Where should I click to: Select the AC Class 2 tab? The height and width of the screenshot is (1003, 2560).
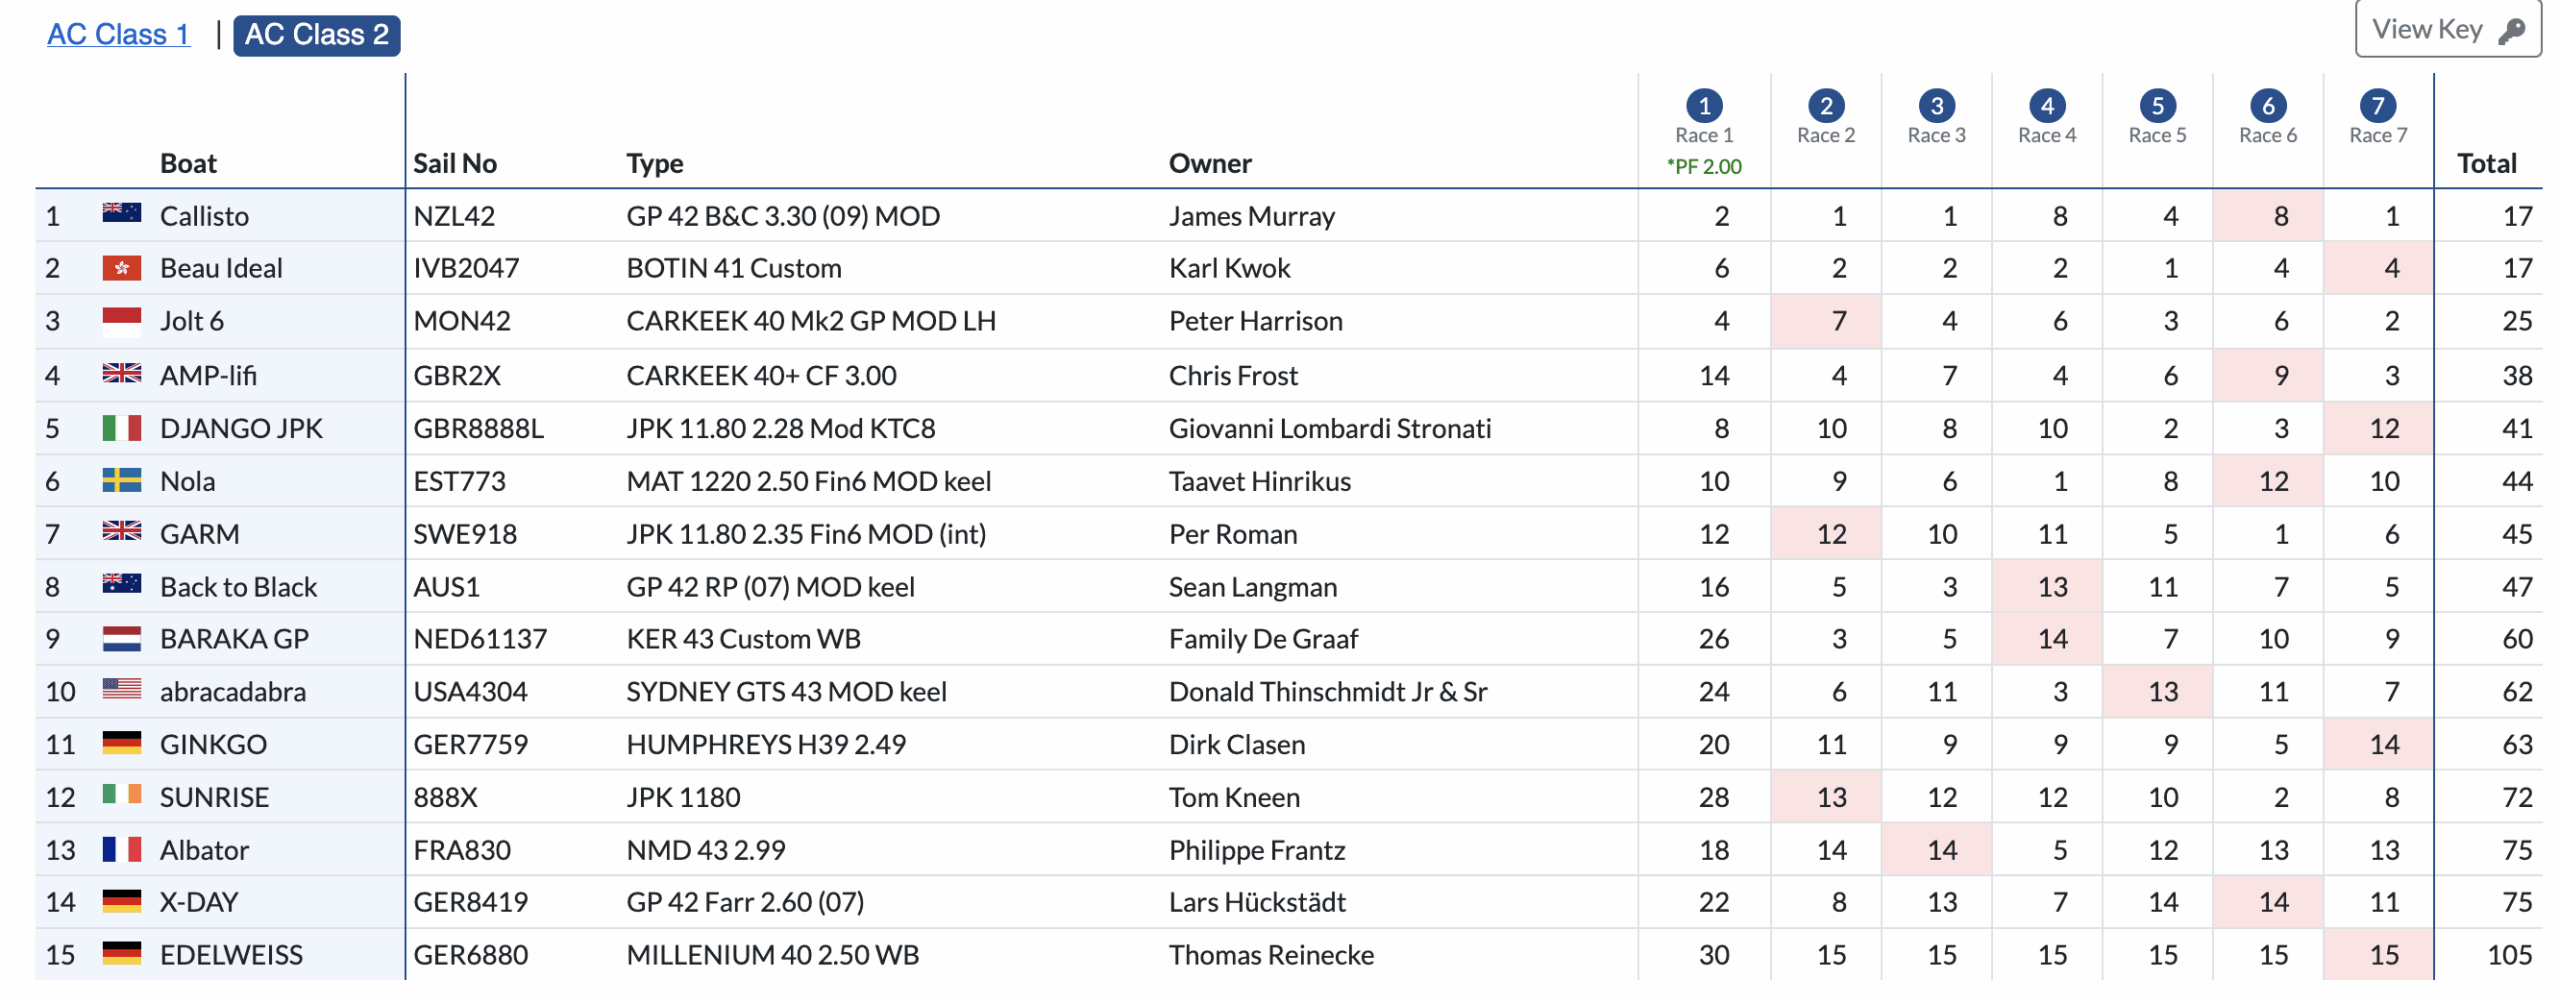click(x=316, y=35)
